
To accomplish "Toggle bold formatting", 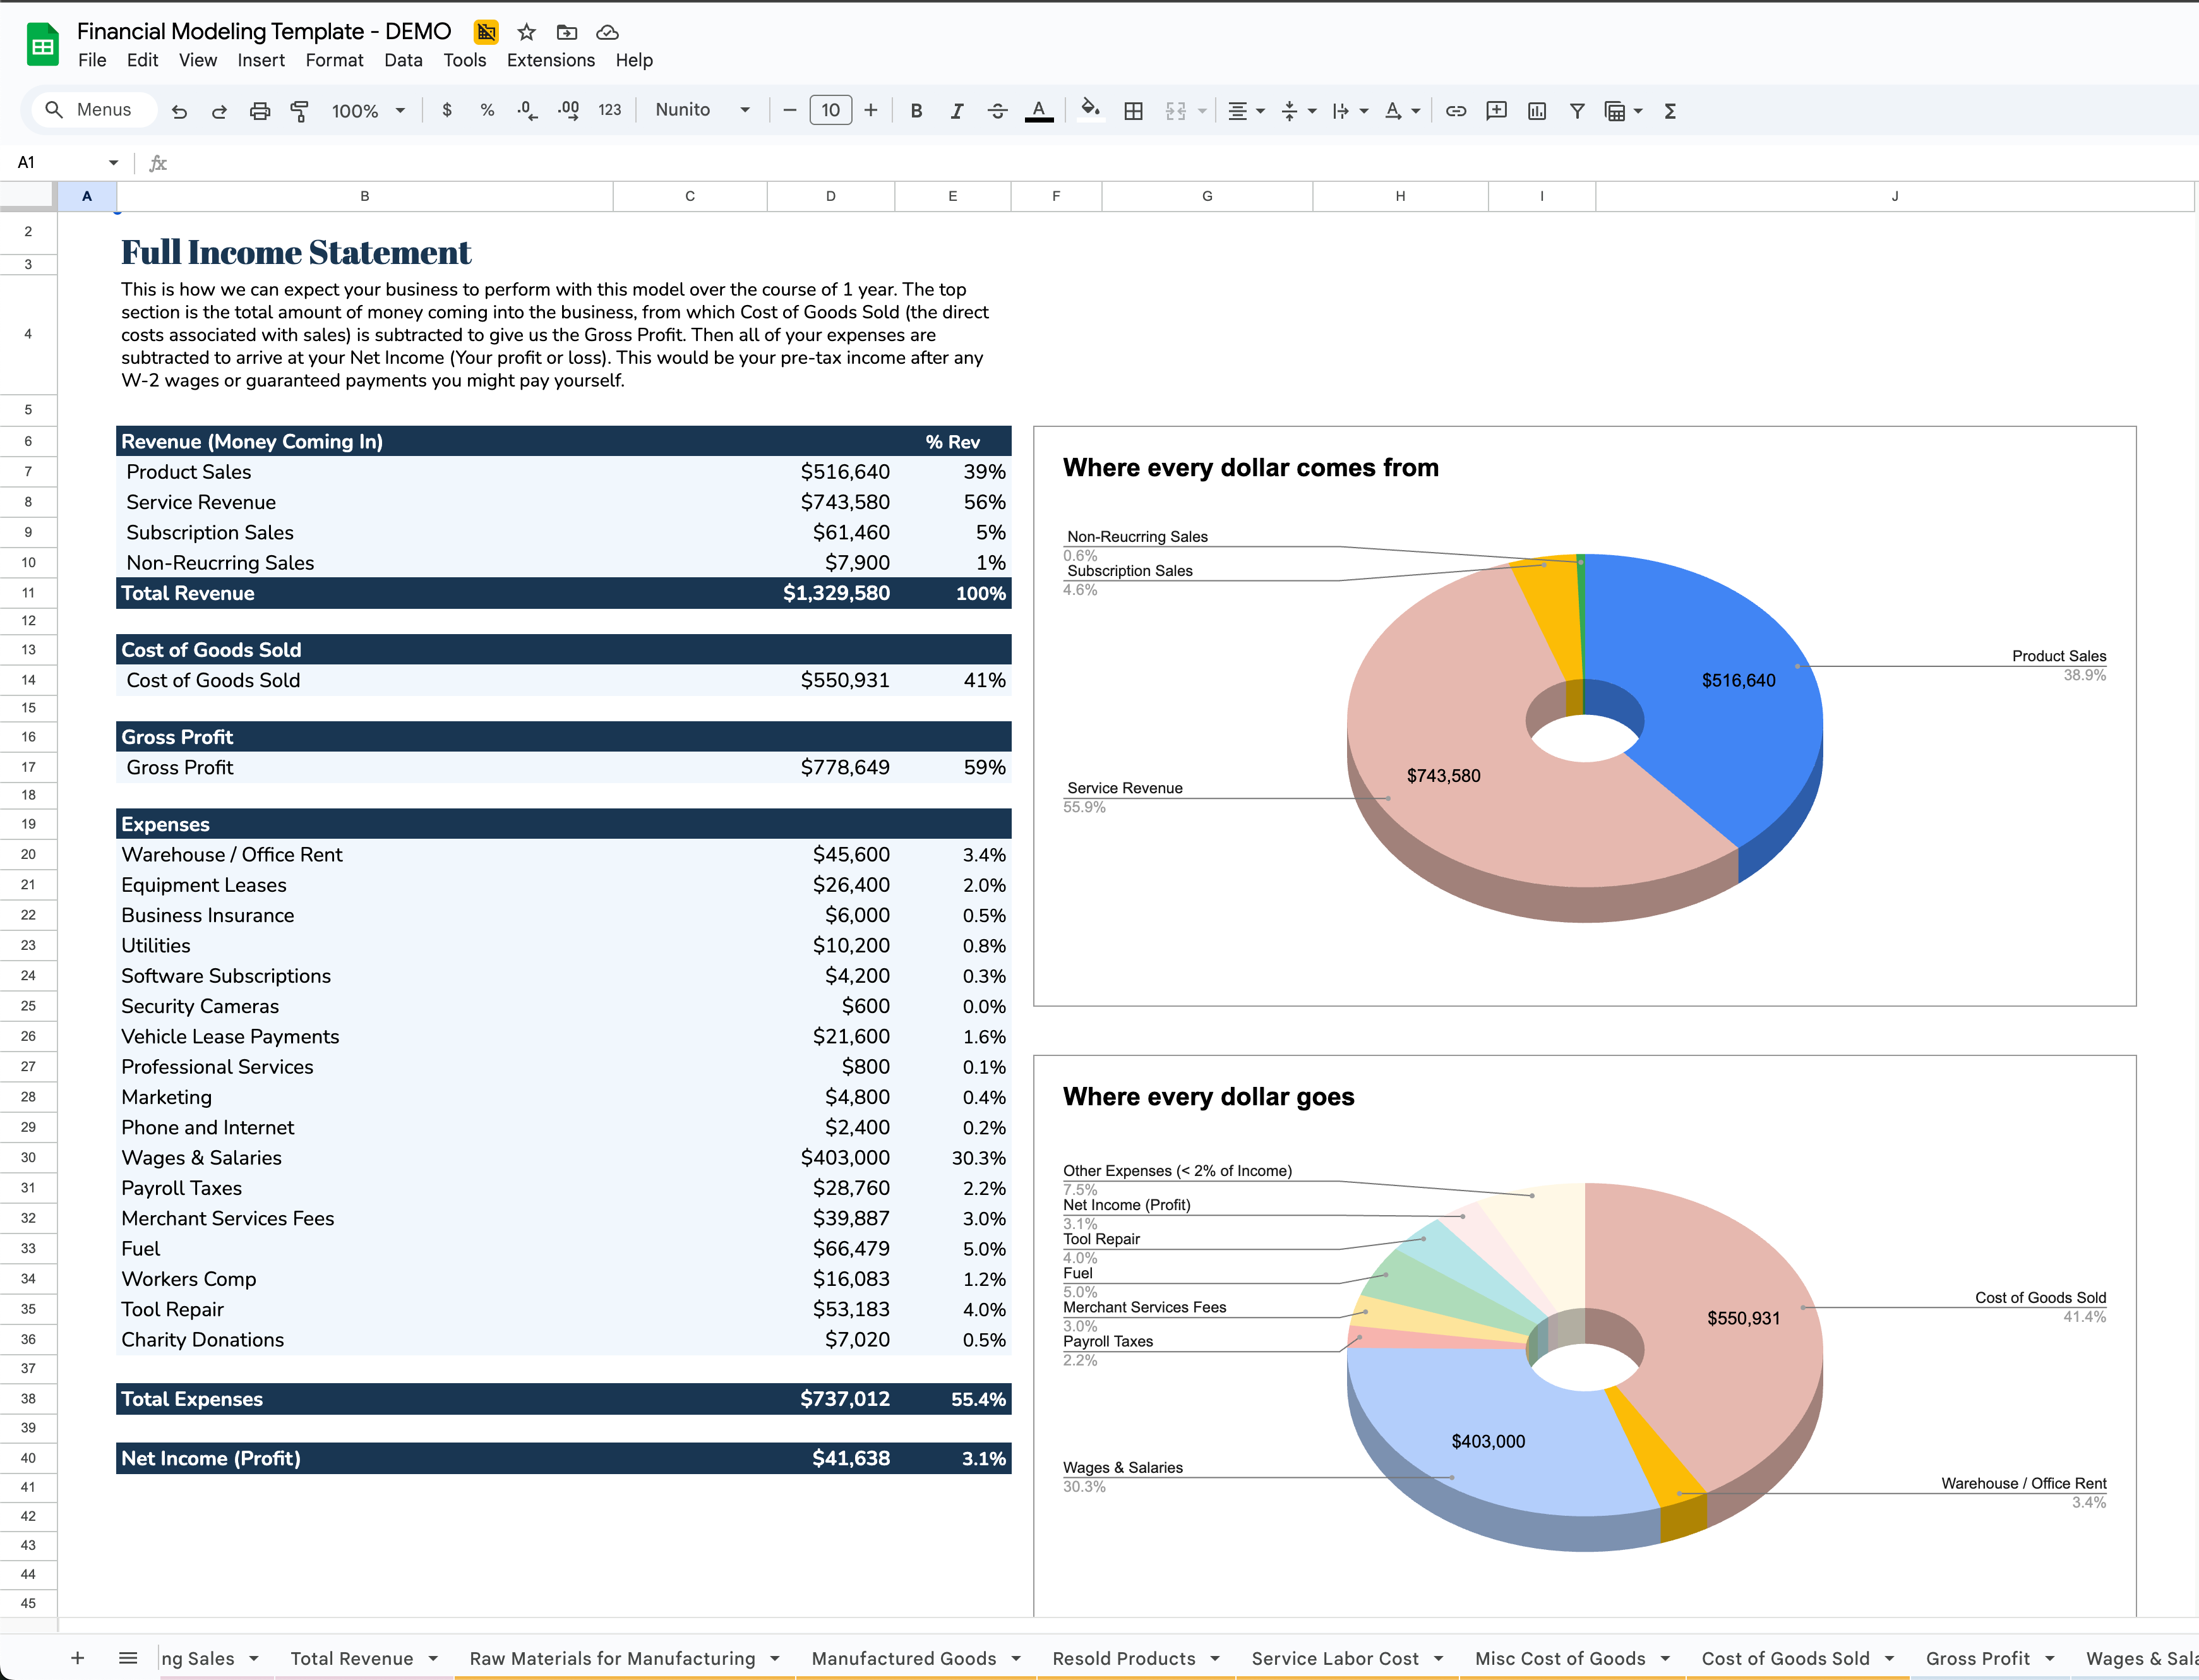I will (x=916, y=111).
